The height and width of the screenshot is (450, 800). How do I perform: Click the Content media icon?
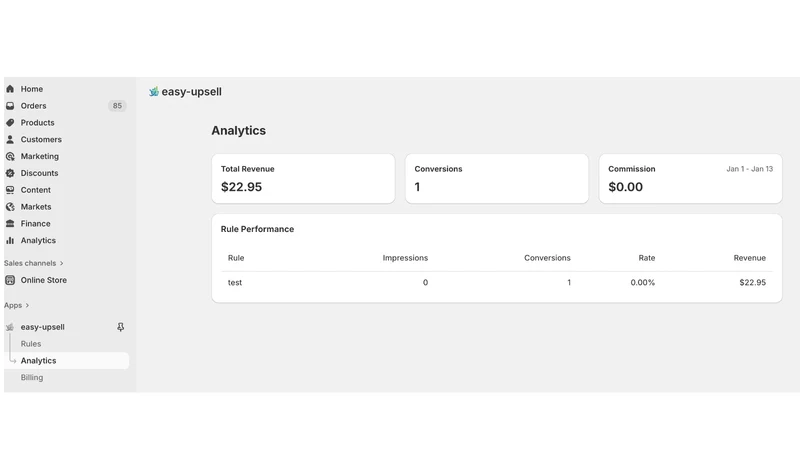[10, 190]
